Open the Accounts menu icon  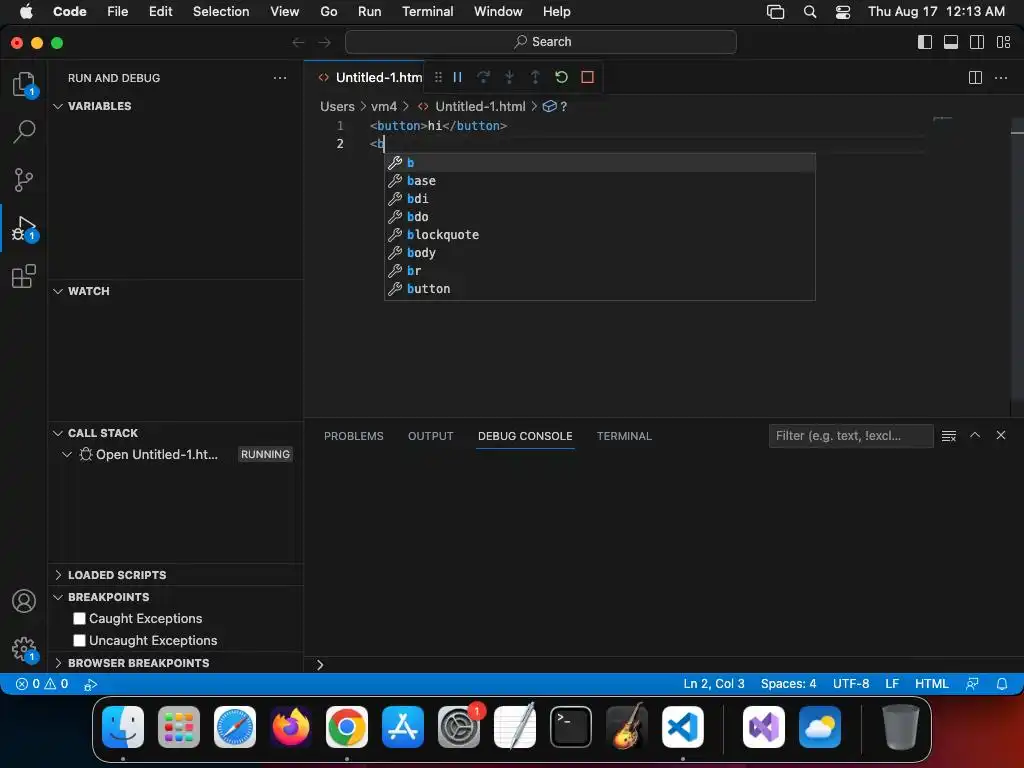(x=24, y=601)
